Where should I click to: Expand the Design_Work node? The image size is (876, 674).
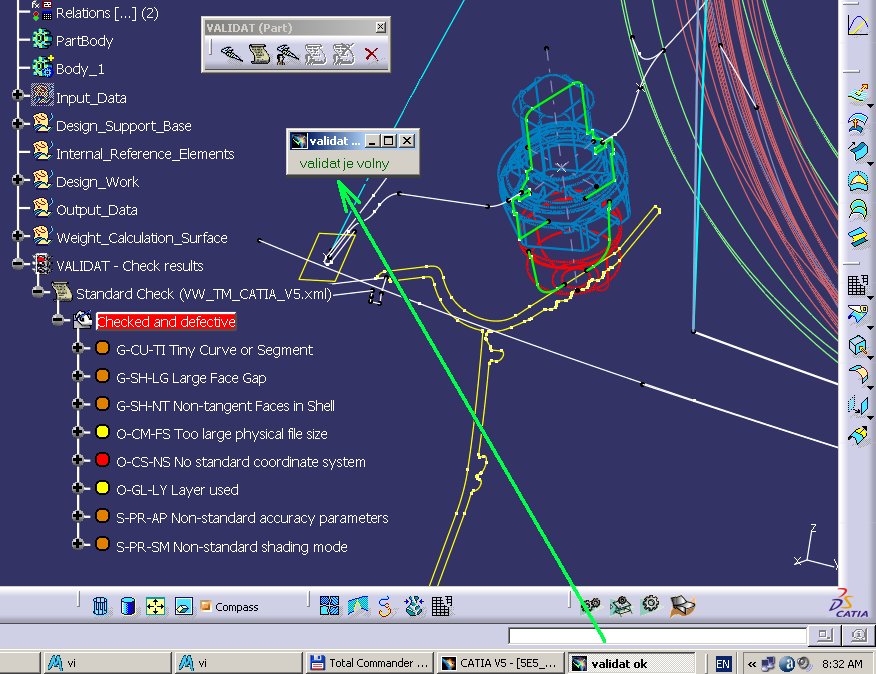click(17, 179)
